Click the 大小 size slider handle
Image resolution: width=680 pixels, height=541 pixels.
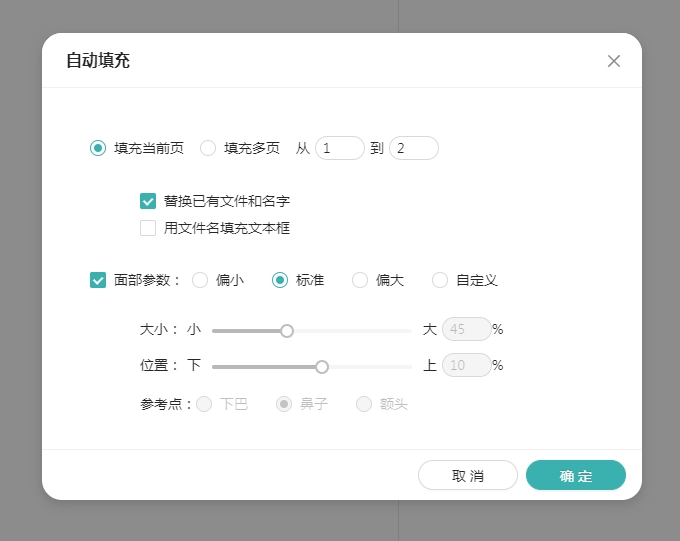click(x=287, y=331)
